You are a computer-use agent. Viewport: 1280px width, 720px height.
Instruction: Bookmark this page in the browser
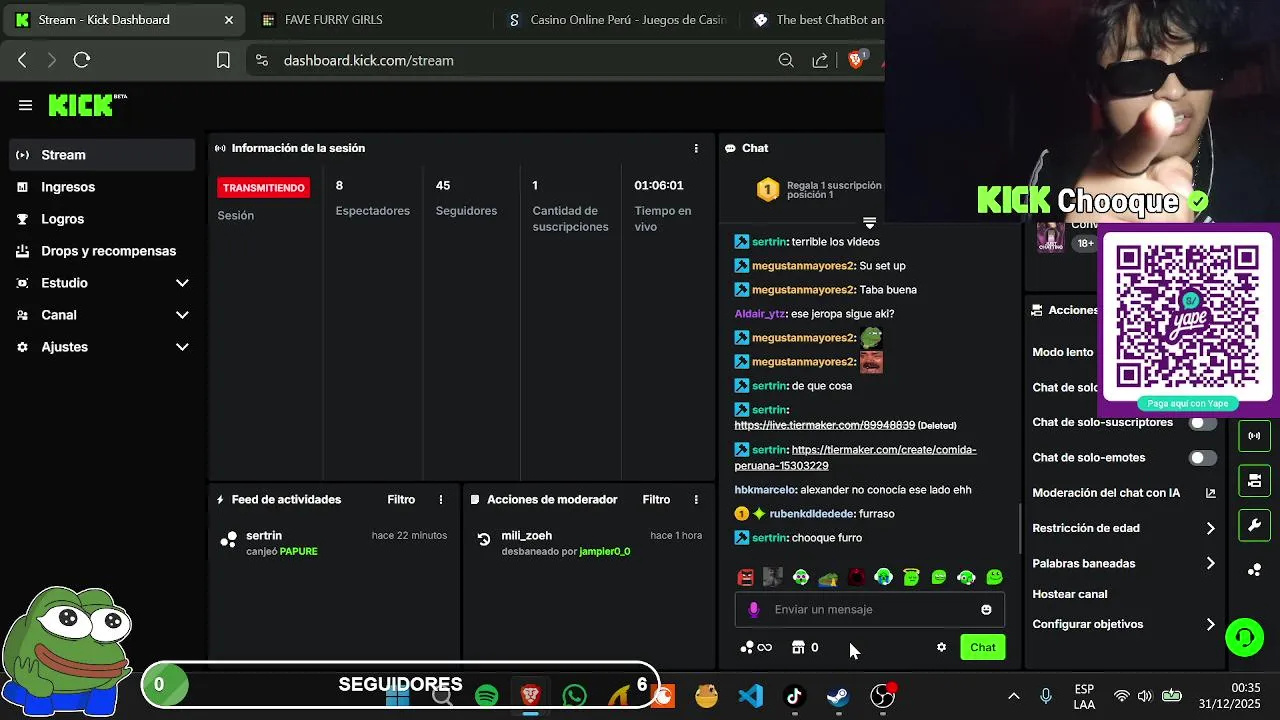pyautogui.click(x=223, y=61)
